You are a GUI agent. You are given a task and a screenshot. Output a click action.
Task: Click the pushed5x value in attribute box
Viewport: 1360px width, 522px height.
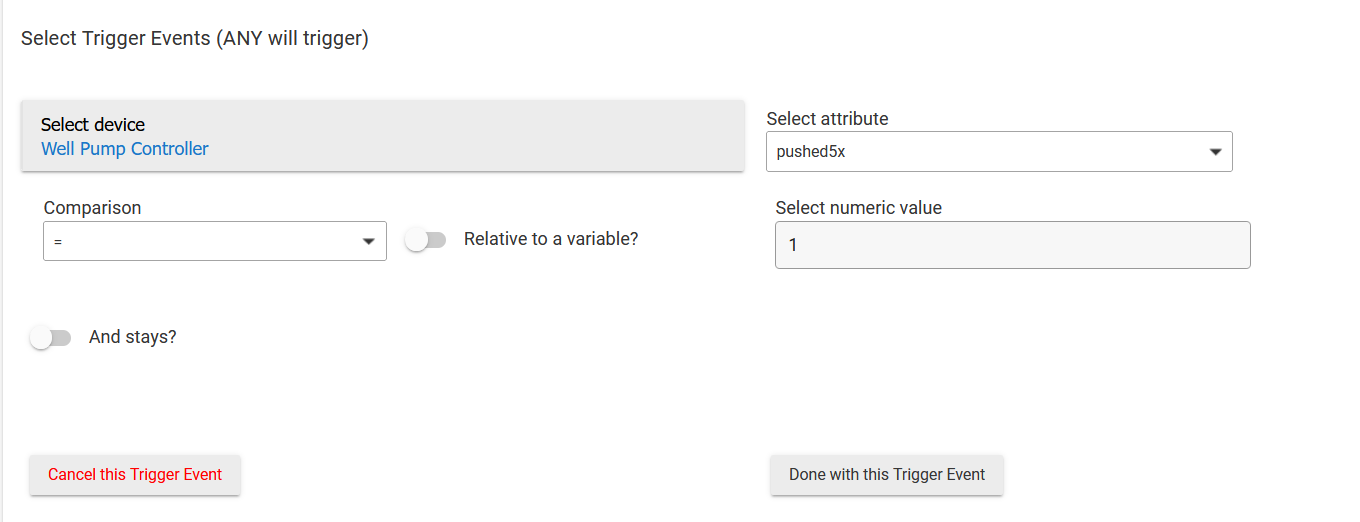tap(811, 152)
